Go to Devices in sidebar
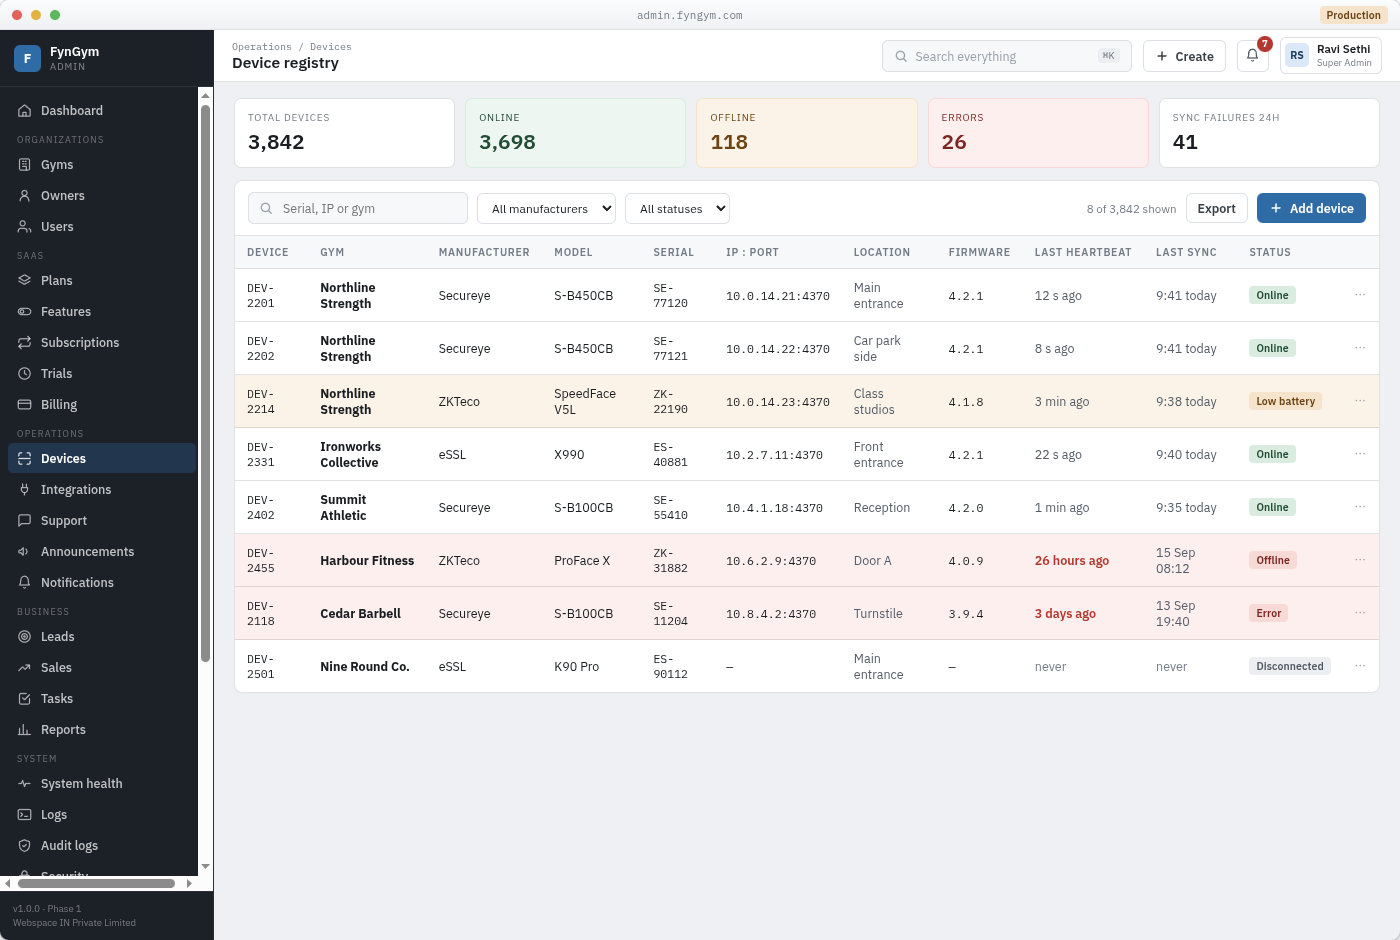 pos(102,458)
